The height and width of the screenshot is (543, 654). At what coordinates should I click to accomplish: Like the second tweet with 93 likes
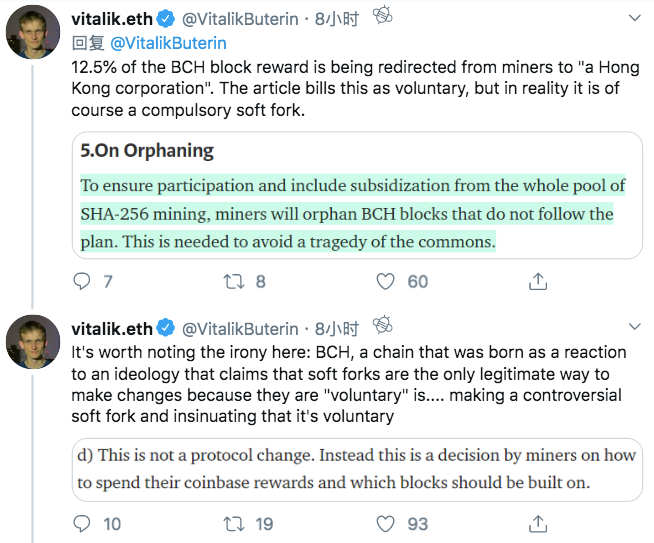pos(385,524)
